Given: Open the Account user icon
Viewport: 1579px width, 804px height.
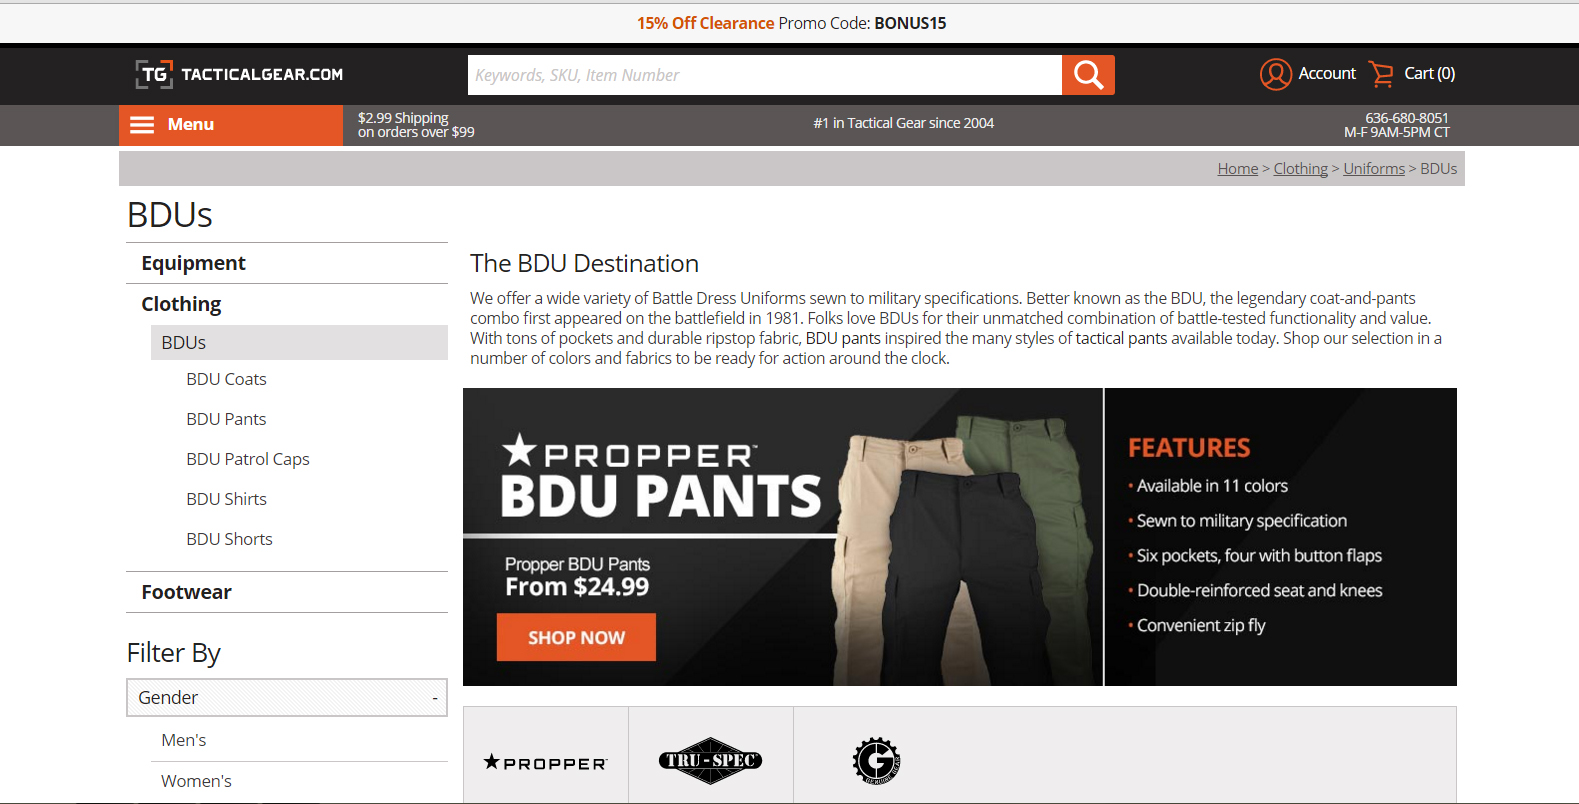Looking at the screenshot, I should point(1275,74).
